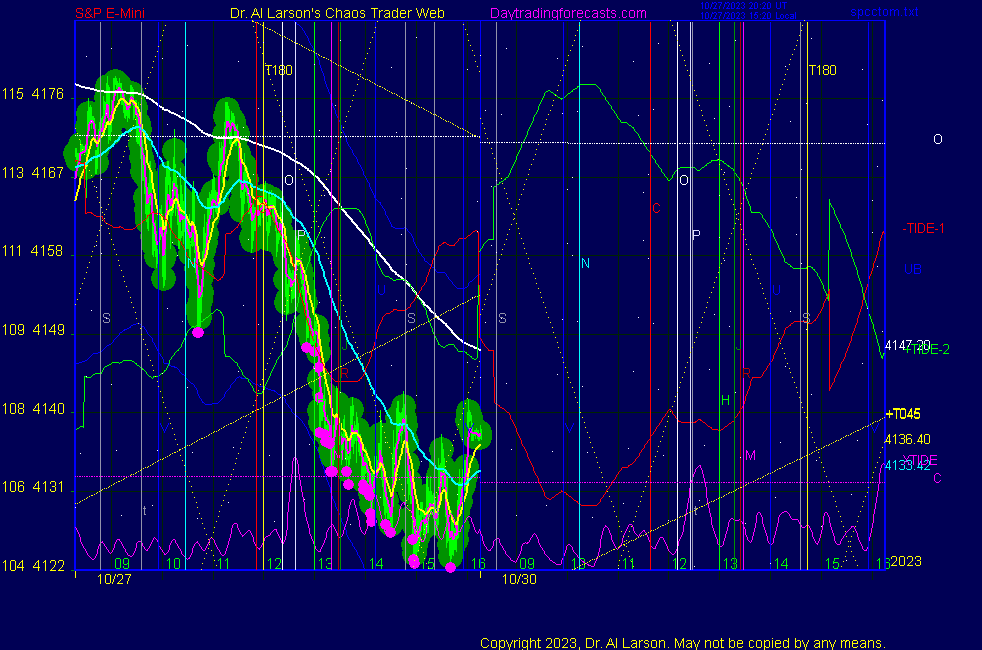Screen dimensions: 982x650
Task: Click the yellow "+T045" legend label
Action: click(x=903, y=414)
